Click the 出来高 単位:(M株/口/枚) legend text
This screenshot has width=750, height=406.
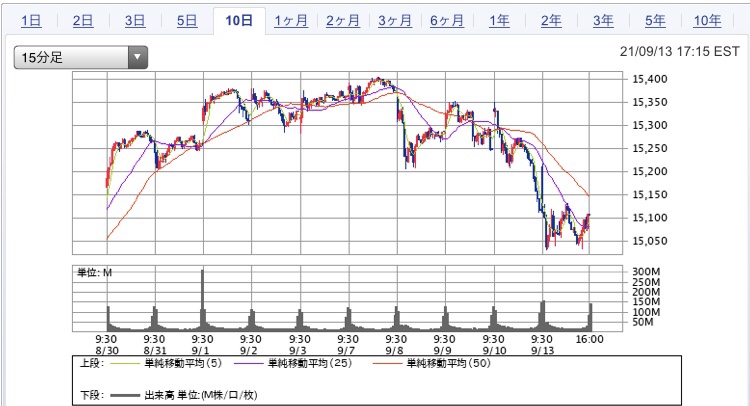click(201, 395)
